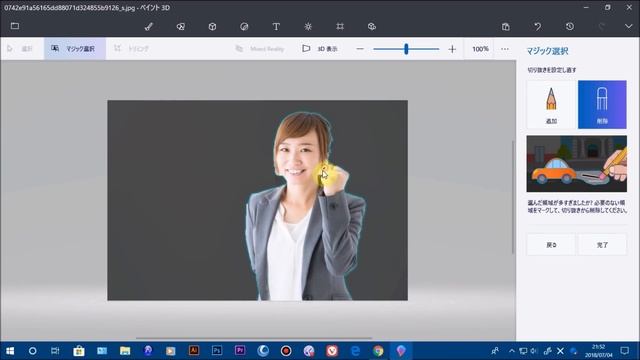
Task: Click the car tutorial thumbnail
Action: (x=576, y=164)
